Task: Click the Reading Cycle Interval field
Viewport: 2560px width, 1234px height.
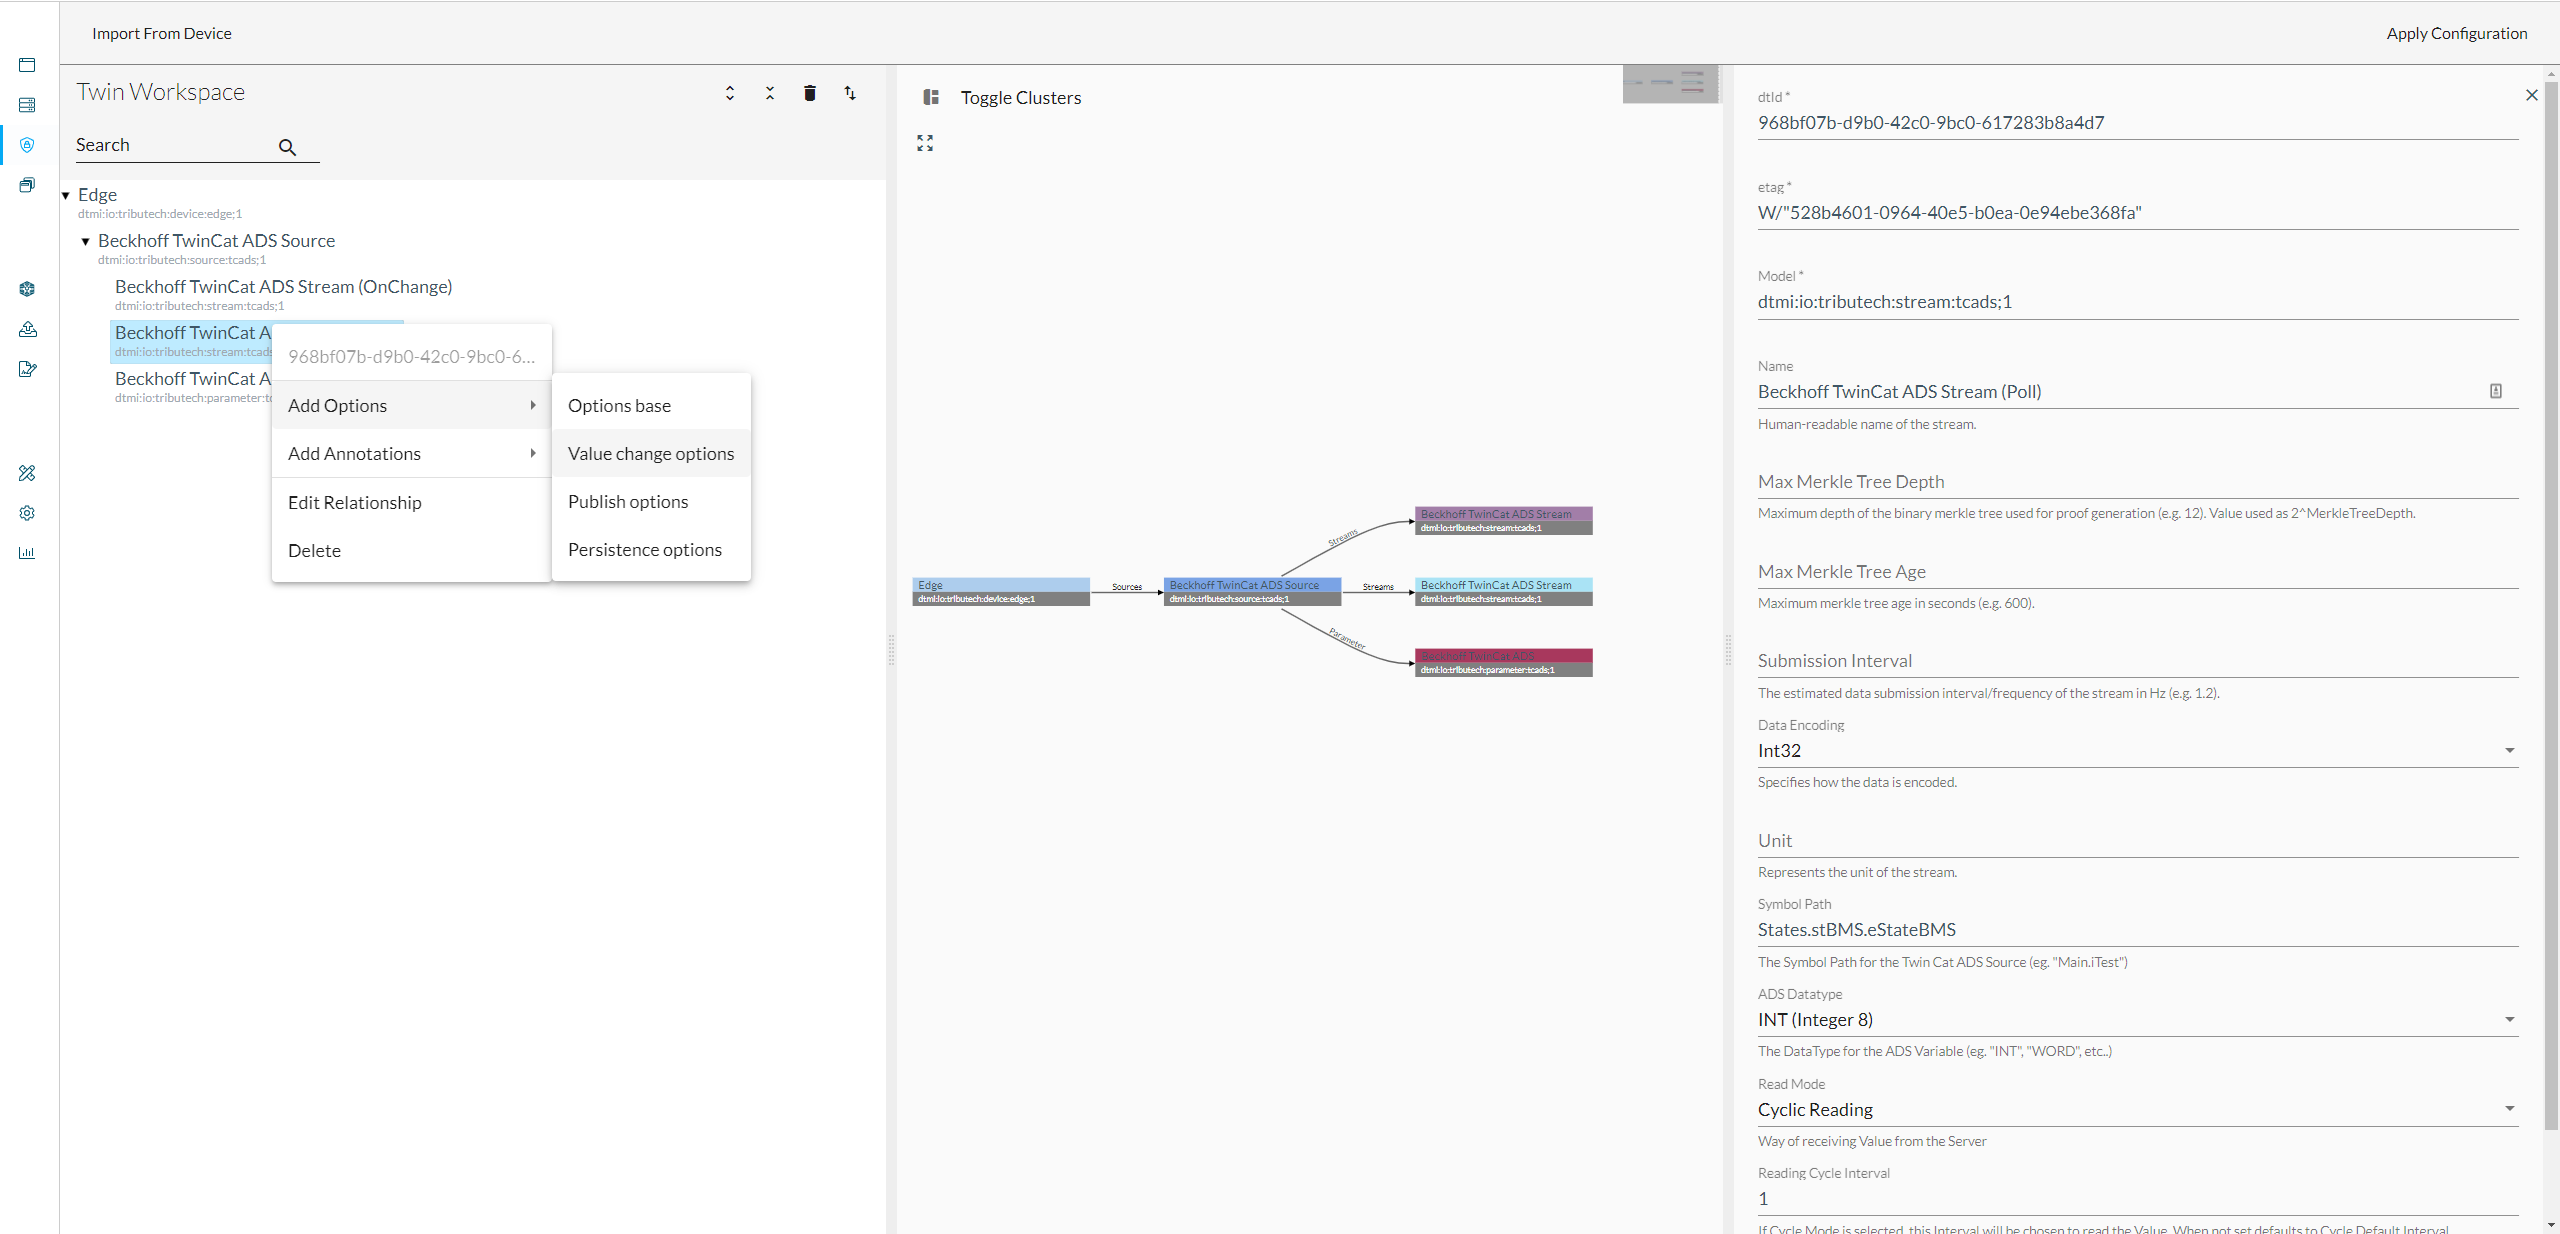Action: [2138, 1199]
